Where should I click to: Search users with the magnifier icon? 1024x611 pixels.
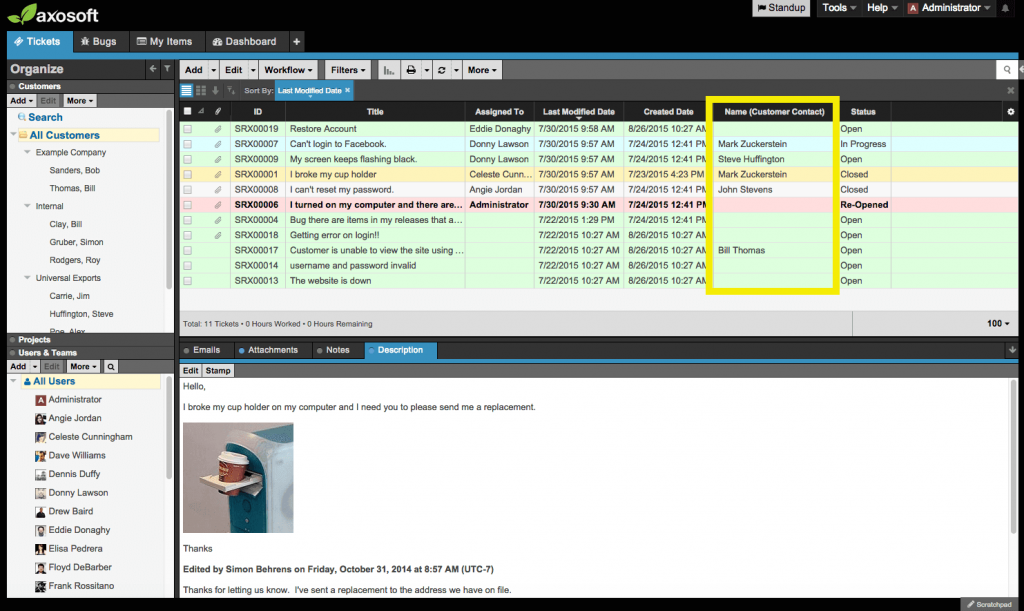pos(111,367)
